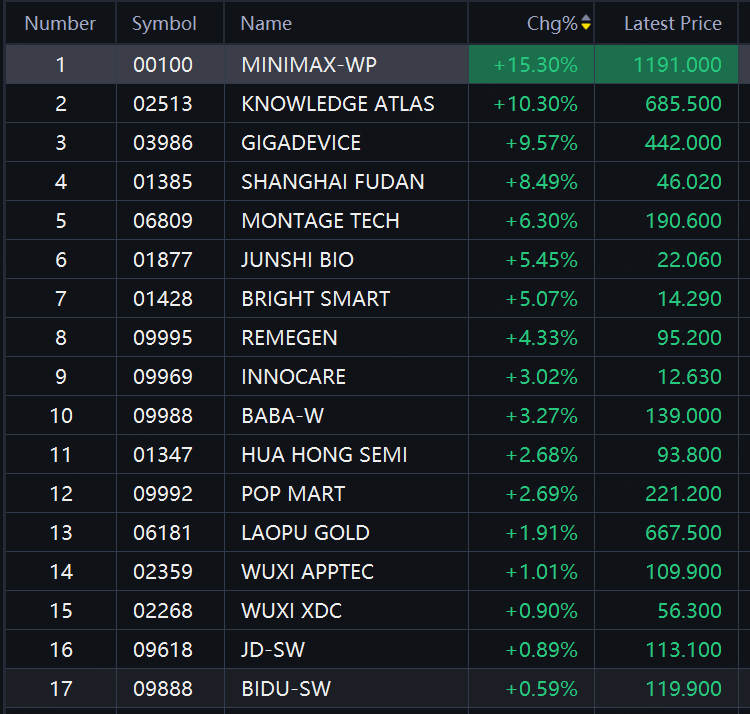
Task: Select the KNOWLEDGE ATLAS stock name
Action: 338,104
